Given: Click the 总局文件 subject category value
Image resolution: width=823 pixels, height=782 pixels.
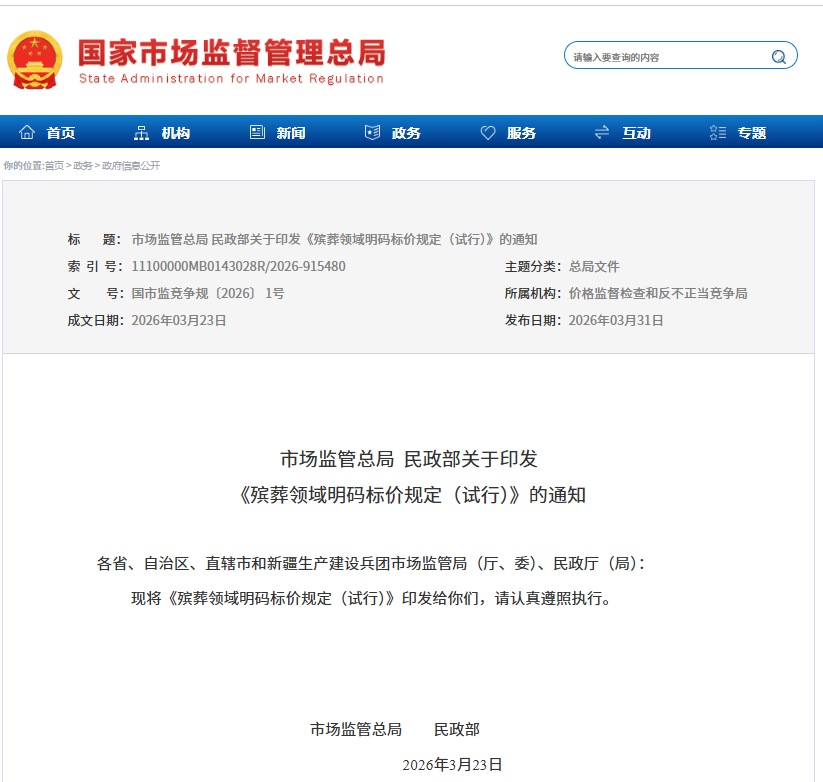Looking at the screenshot, I should (x=594, y=267).
